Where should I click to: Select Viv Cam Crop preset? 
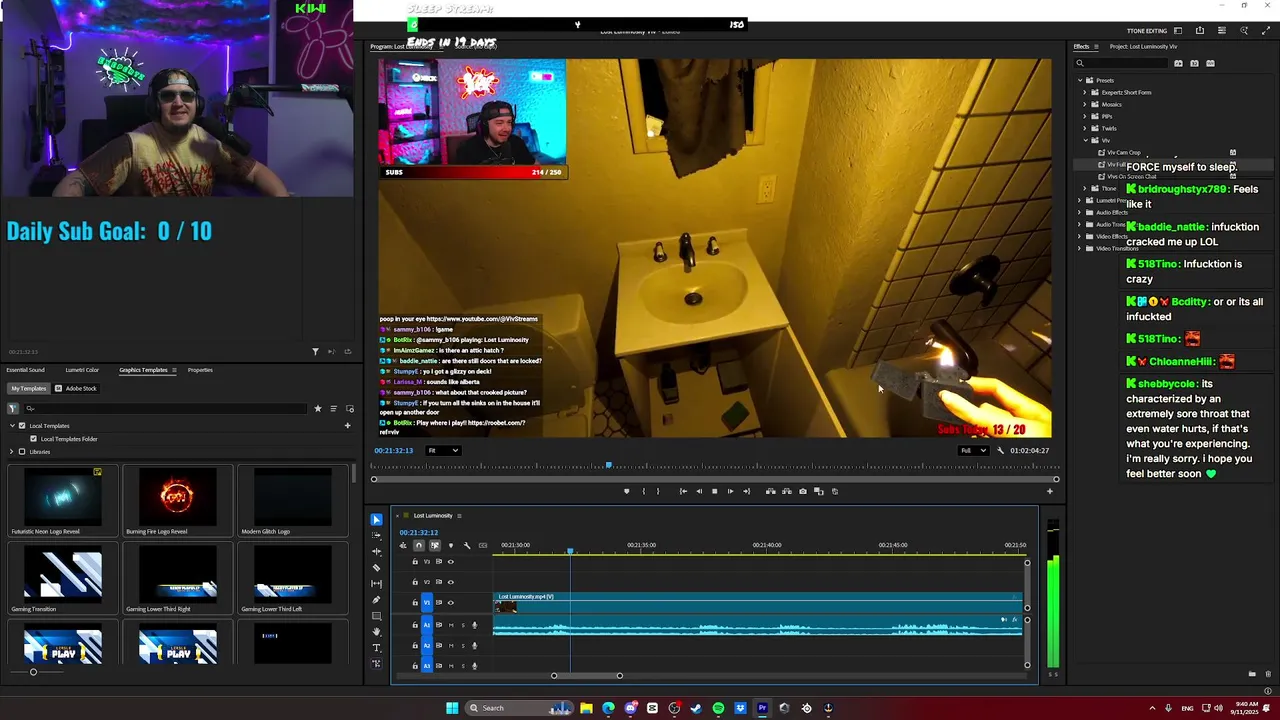click(1123, 153)
